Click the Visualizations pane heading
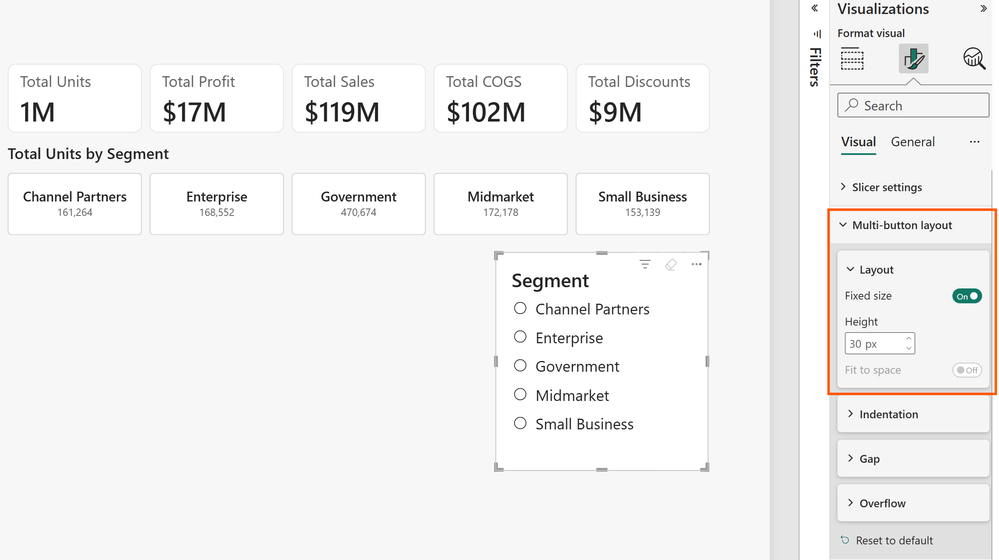 [x=882, y=9]
